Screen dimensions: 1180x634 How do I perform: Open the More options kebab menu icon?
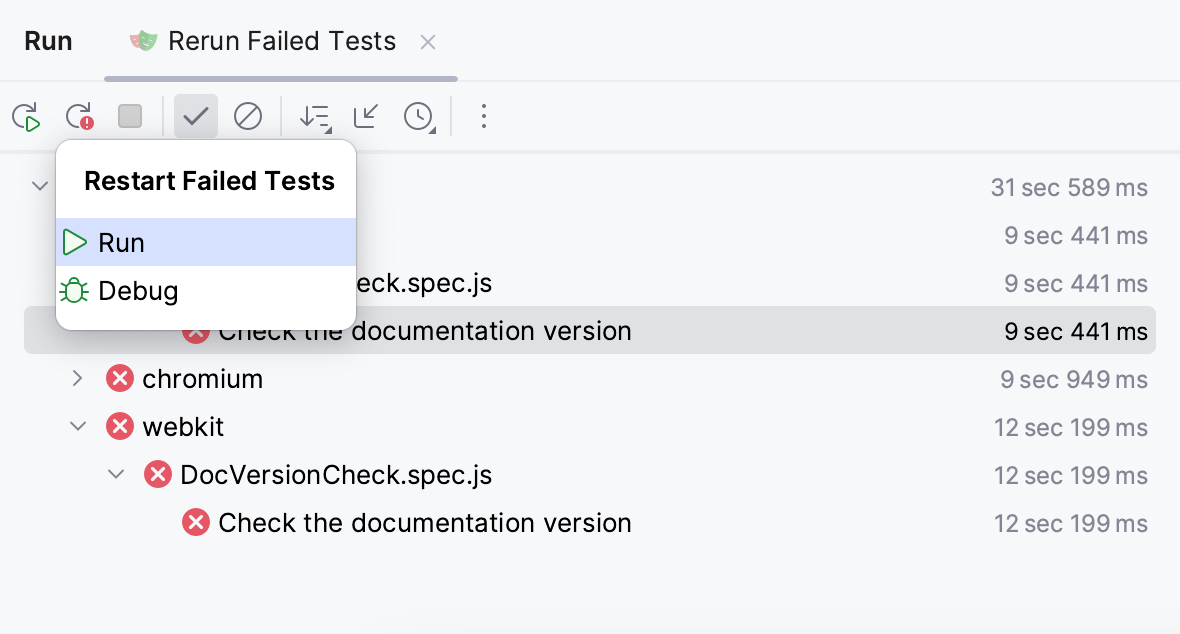pyautogui.click(x=483, y=117)
